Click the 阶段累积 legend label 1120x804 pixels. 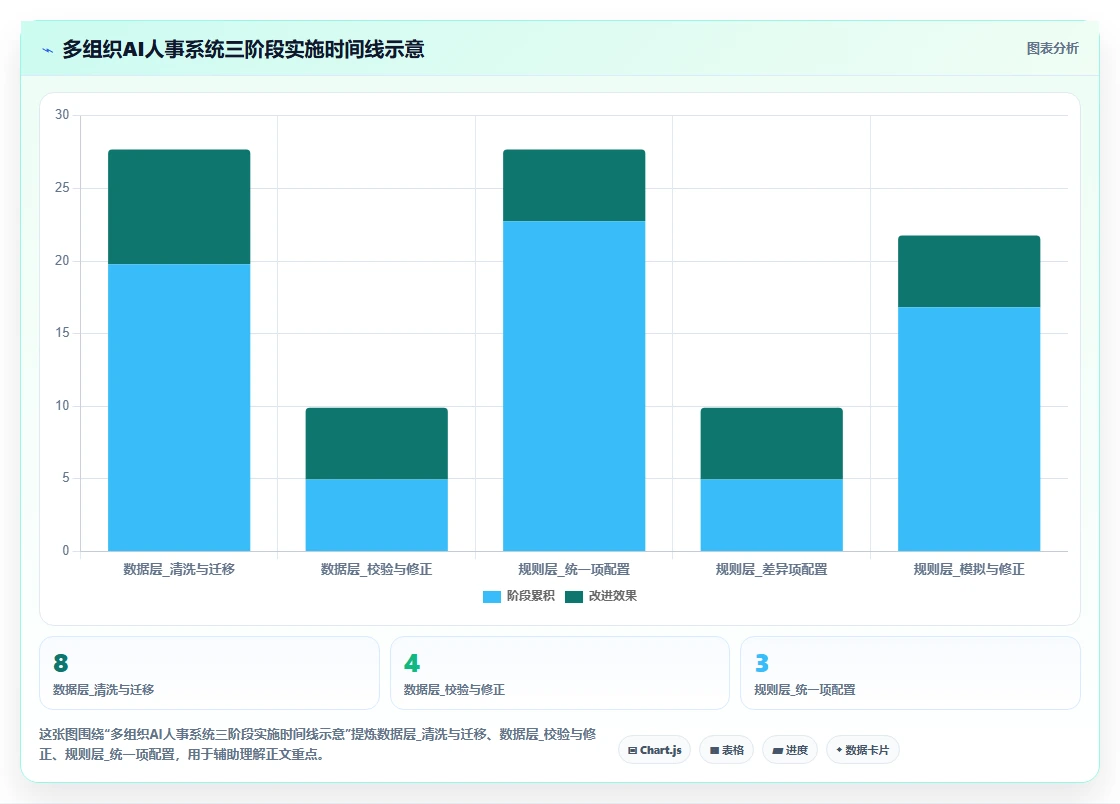[x=530, y=596]
